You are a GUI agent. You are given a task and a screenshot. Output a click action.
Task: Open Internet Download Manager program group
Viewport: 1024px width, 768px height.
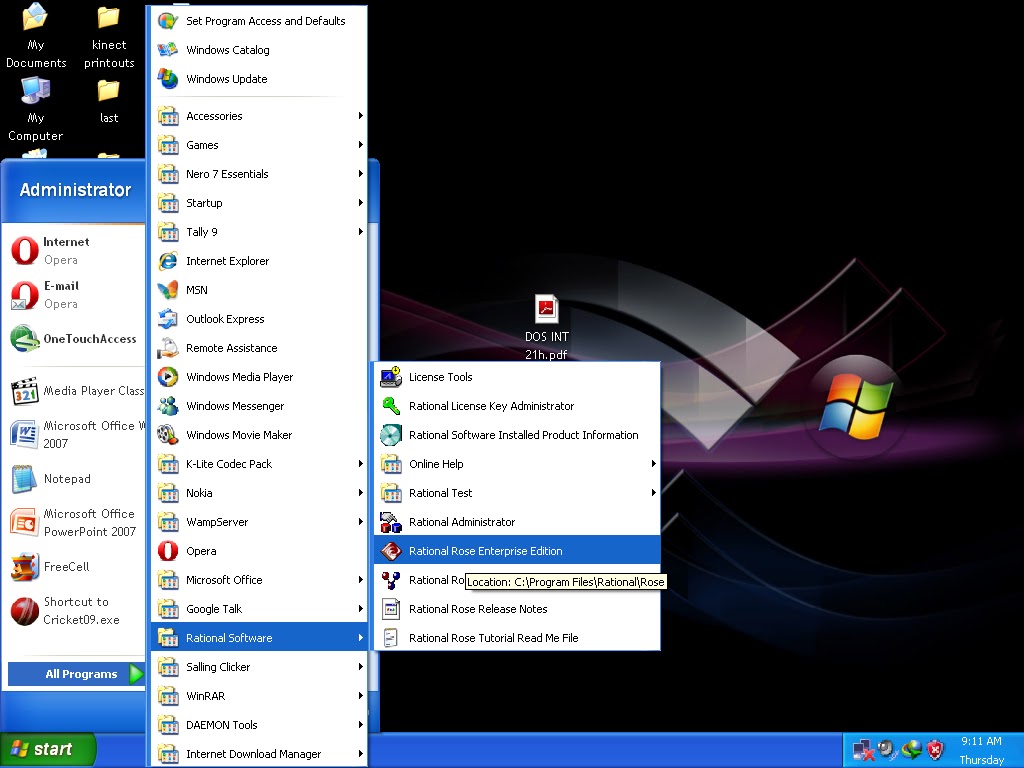pos(259,754)
